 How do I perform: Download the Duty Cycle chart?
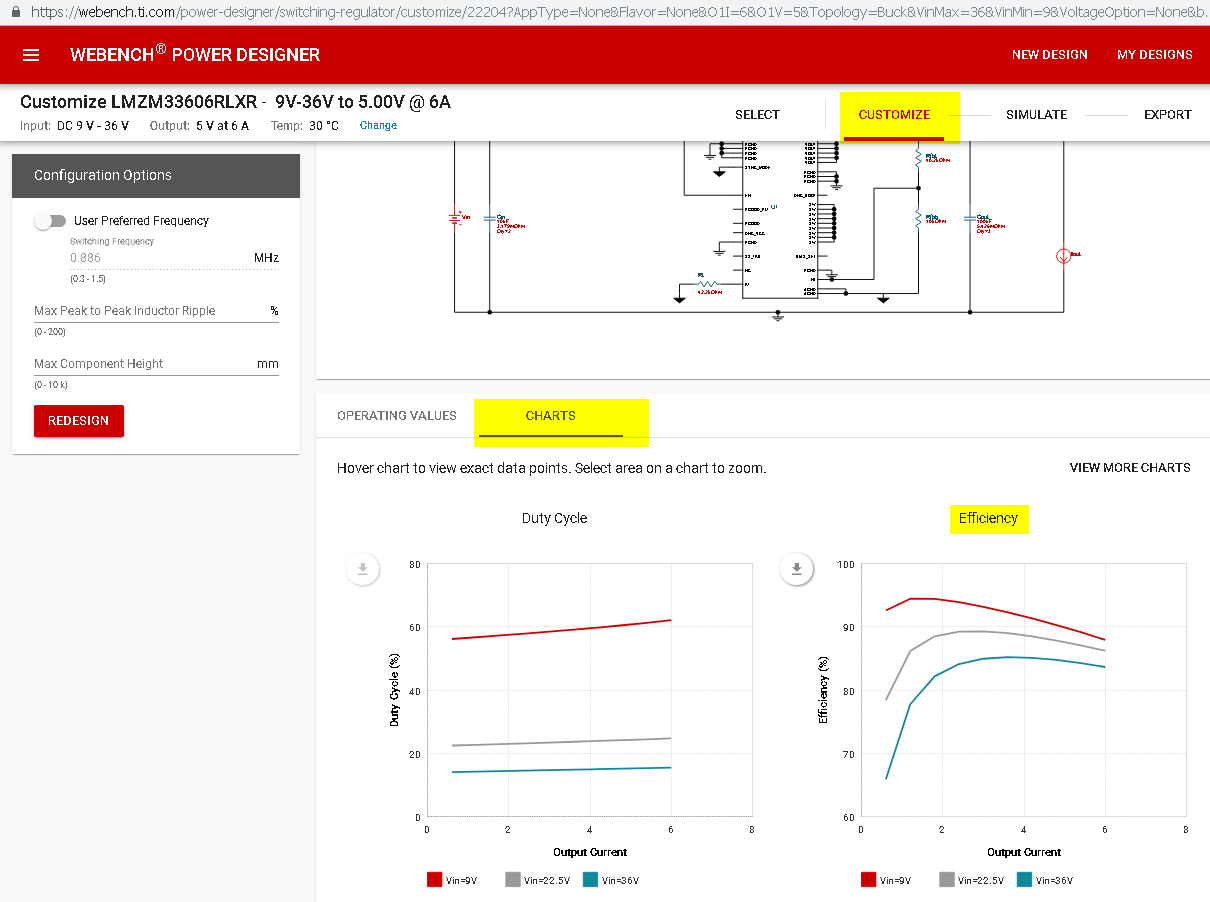point(363,570)
